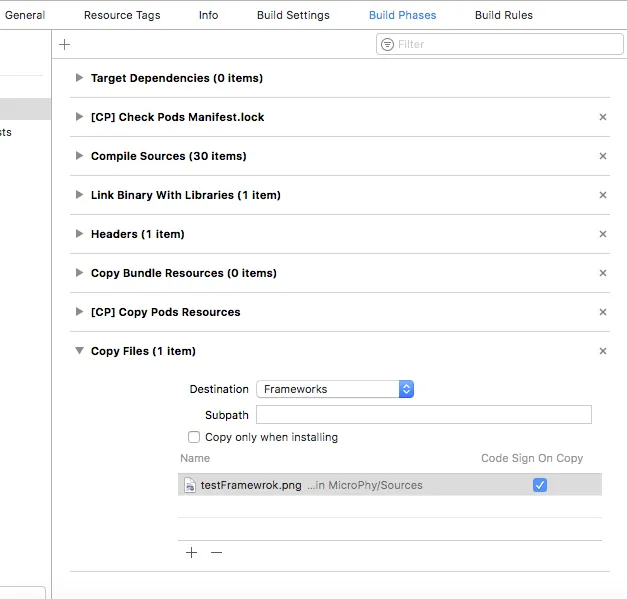
Task: Click Compile Sources (30 items) title
Action: coord(168,156)
